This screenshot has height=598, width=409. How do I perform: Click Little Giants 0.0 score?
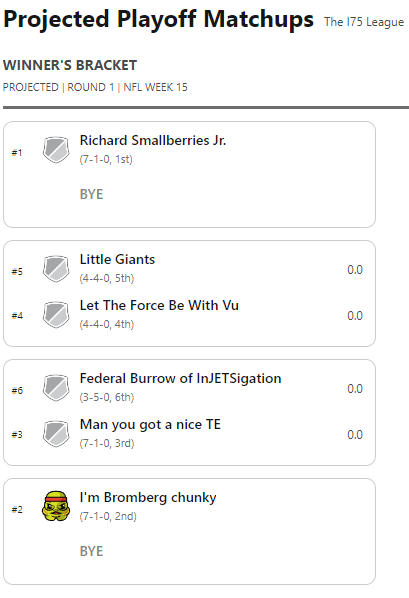click(x=355, y=270)
